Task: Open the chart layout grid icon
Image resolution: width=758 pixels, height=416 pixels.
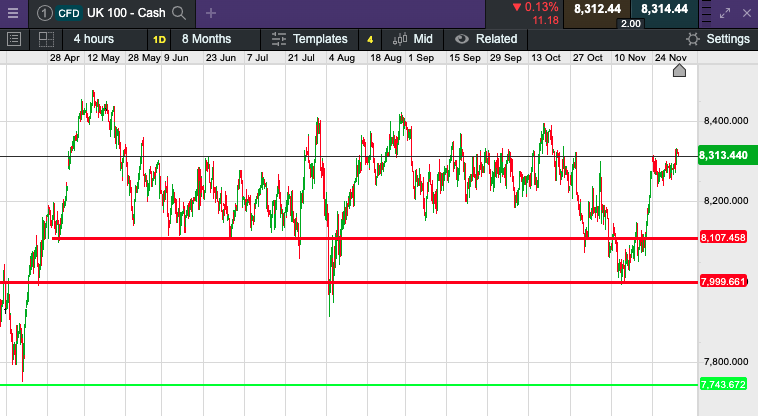Action: (x=46, y=39)
